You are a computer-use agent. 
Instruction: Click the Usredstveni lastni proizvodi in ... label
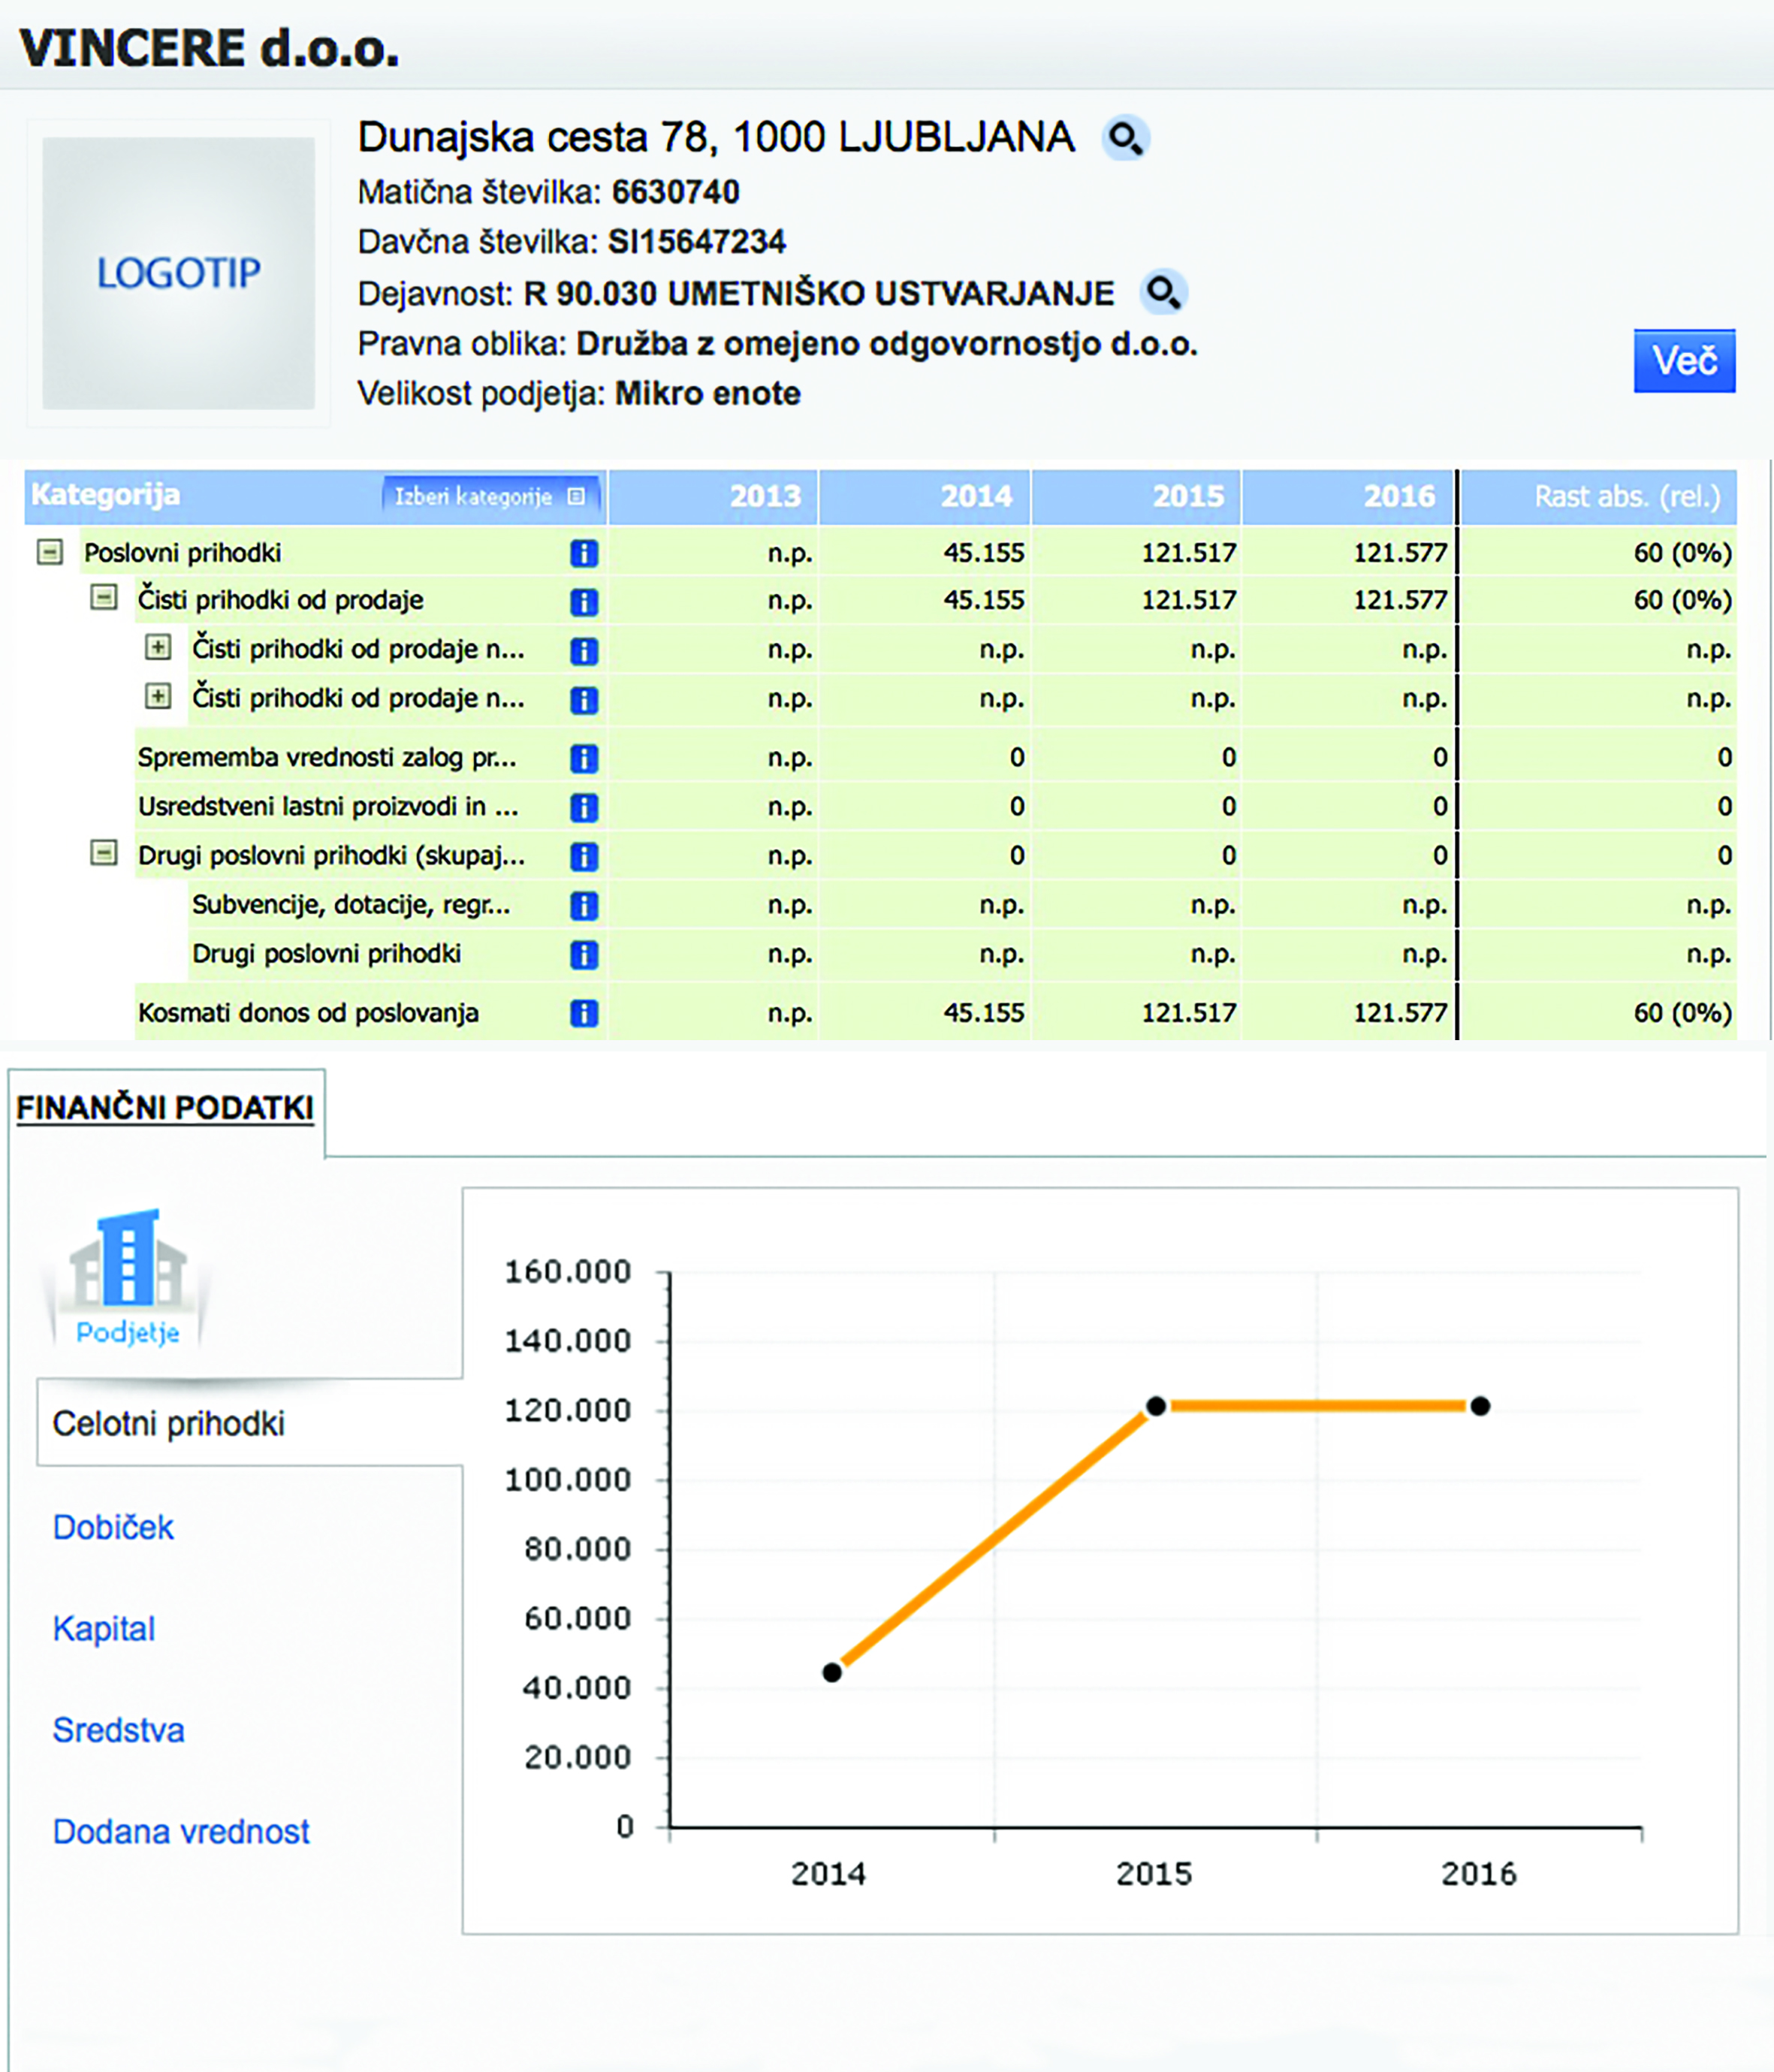pyautogui.click(x=328, y=806)
